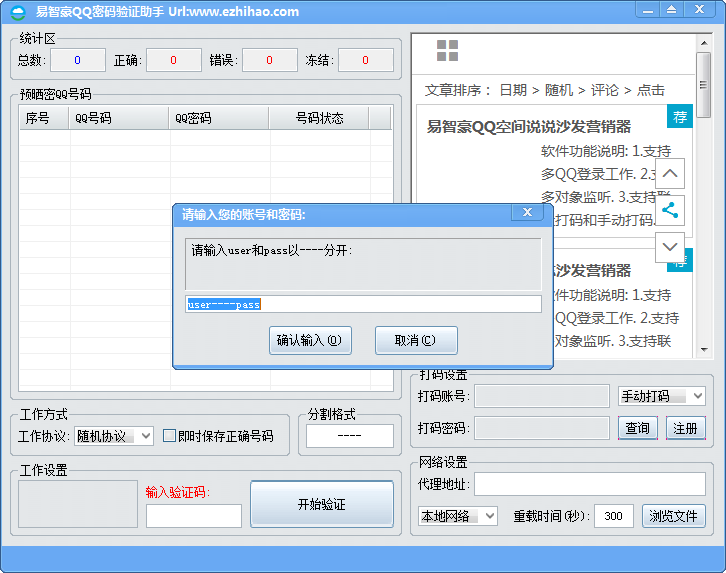
Task: Click 取消(C) button in dialog
Action: click(416, 341)
